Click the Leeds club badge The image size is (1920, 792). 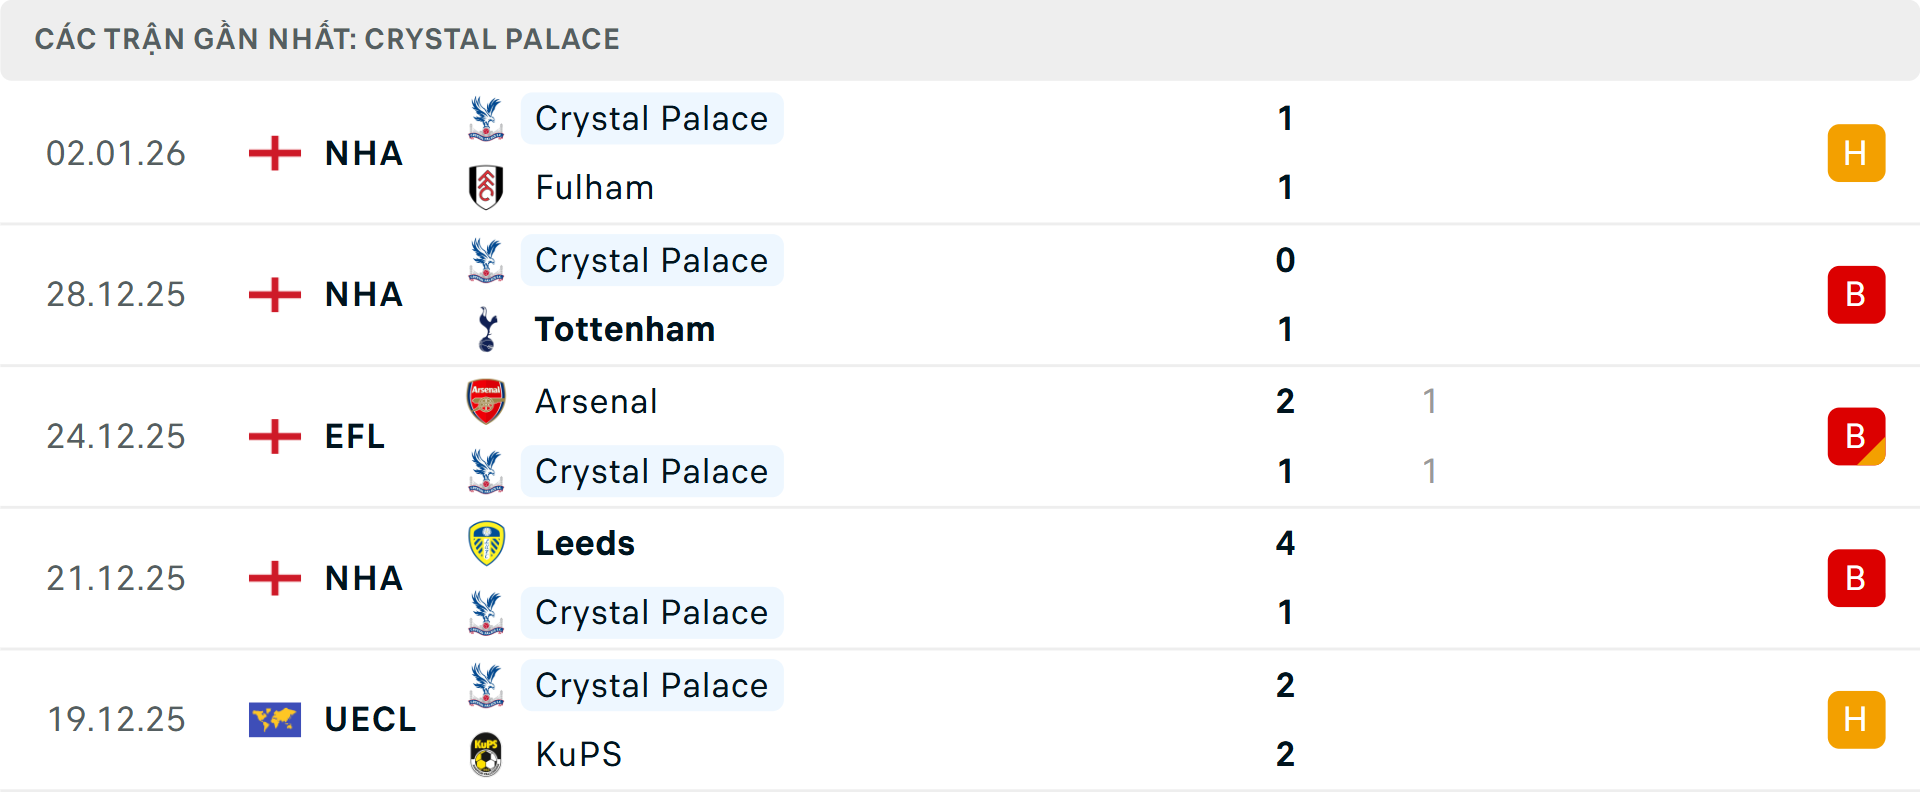click(x=487, y=543)
